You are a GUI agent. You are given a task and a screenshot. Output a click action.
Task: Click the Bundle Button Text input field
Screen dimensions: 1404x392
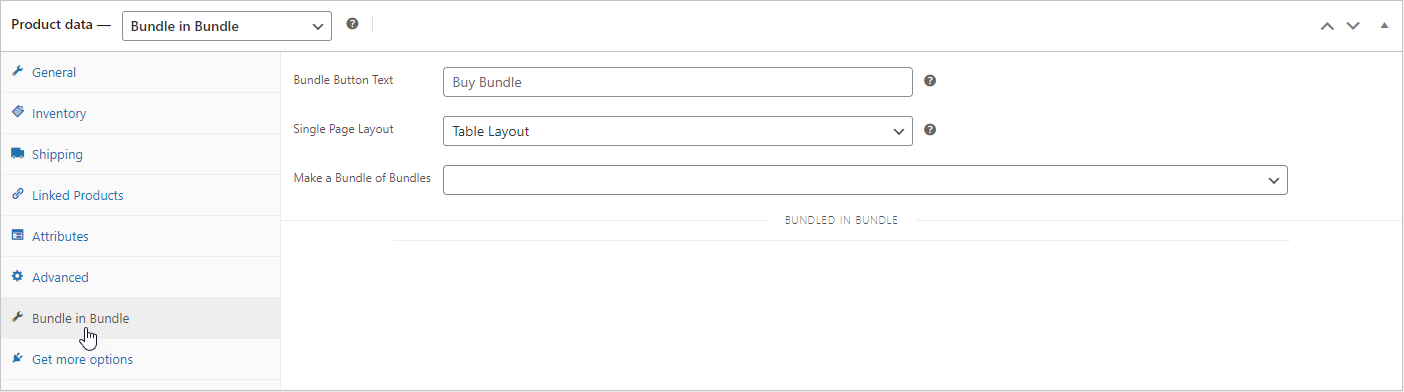click(x=678, y=82)
